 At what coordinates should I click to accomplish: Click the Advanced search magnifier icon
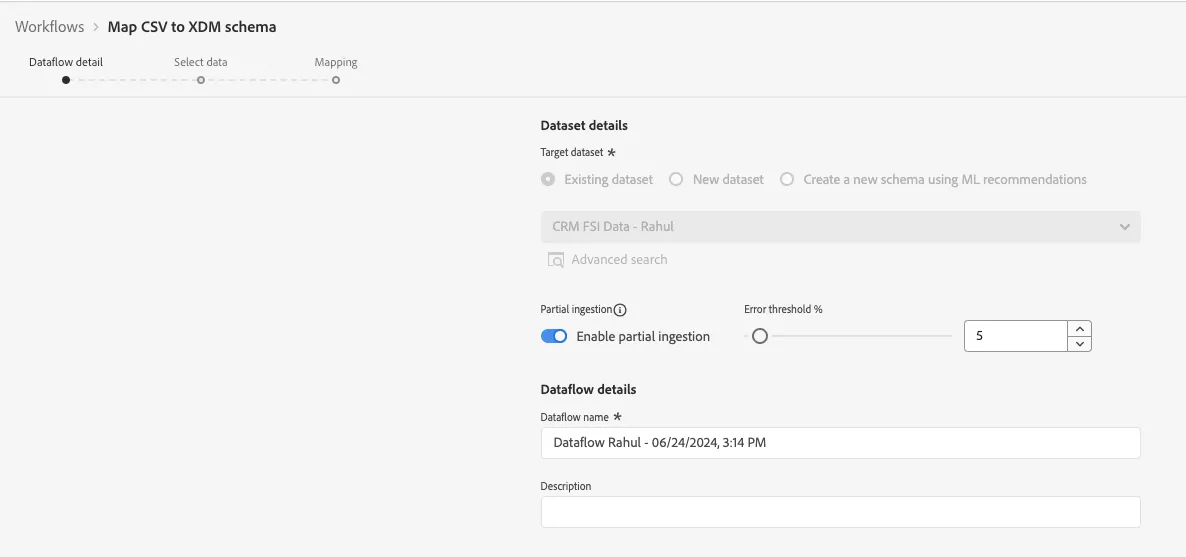pyautogui.click(x=556, y=260)
